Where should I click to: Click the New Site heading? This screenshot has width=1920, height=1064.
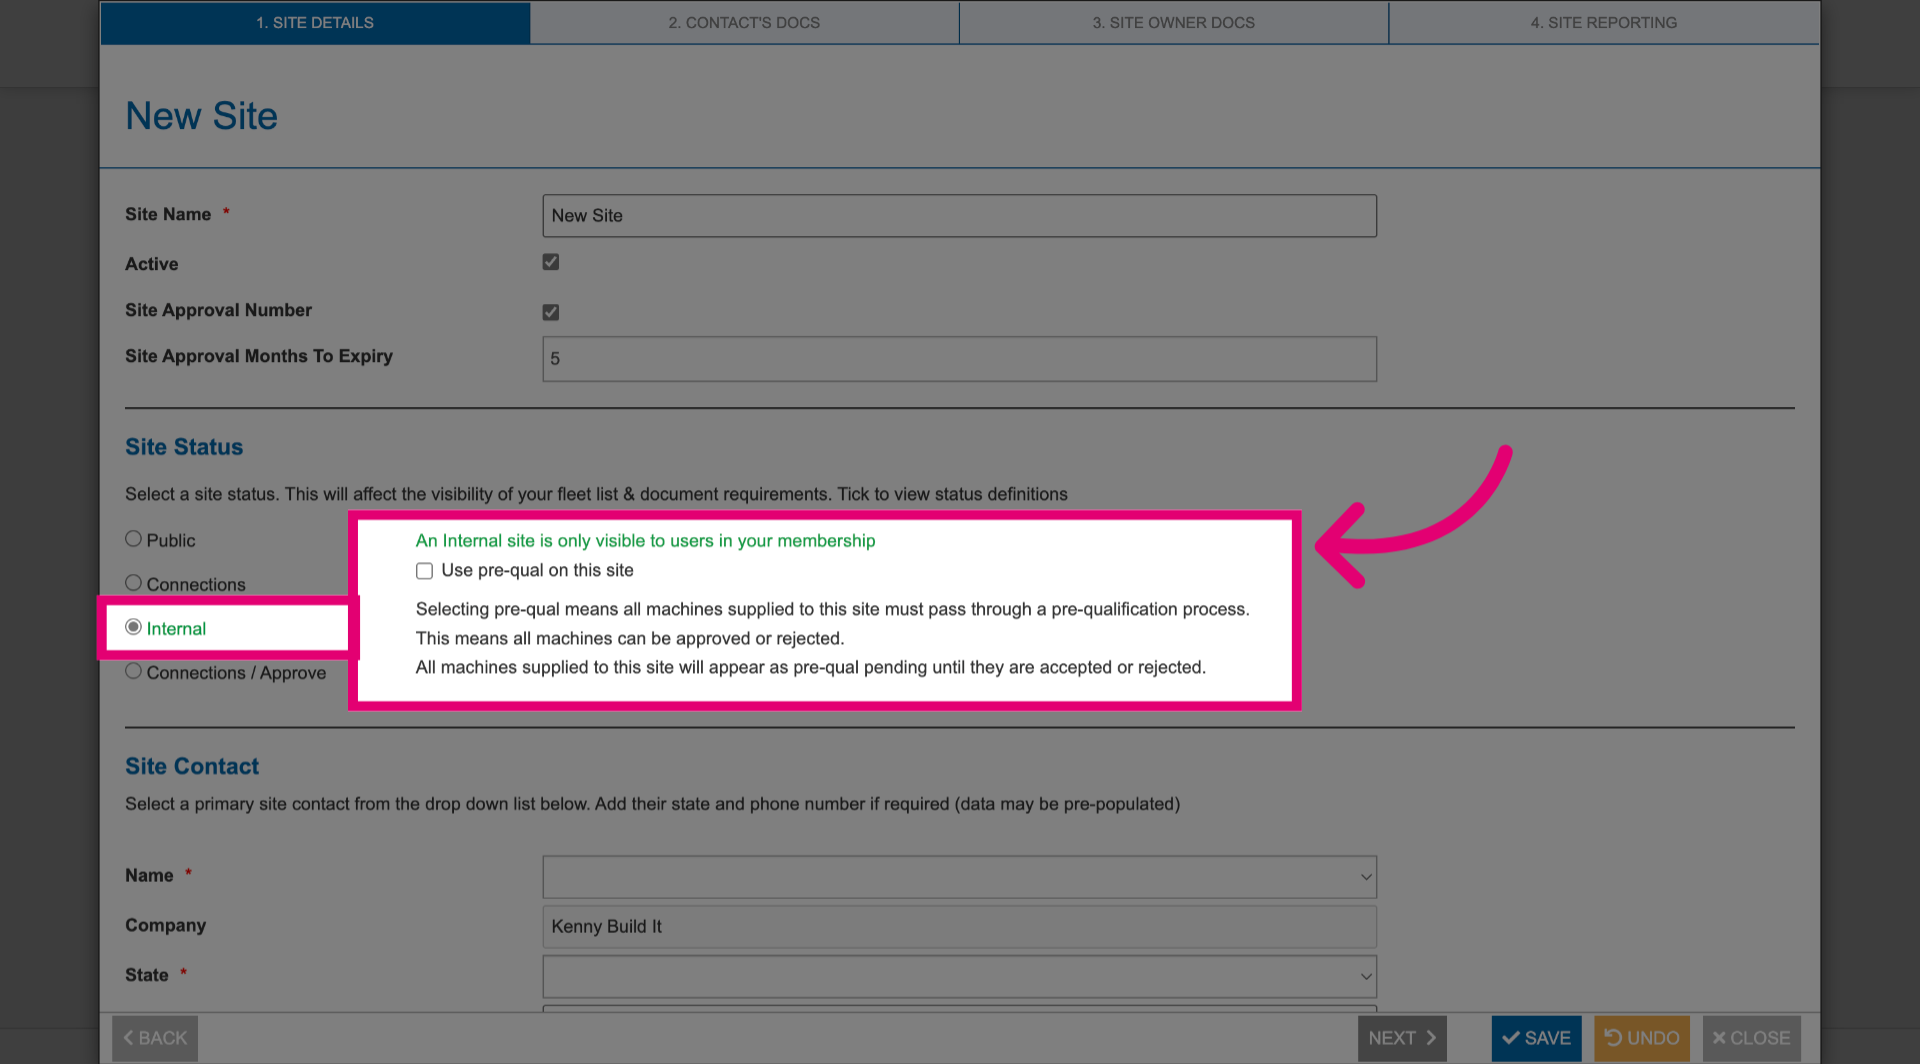[201, 116]
